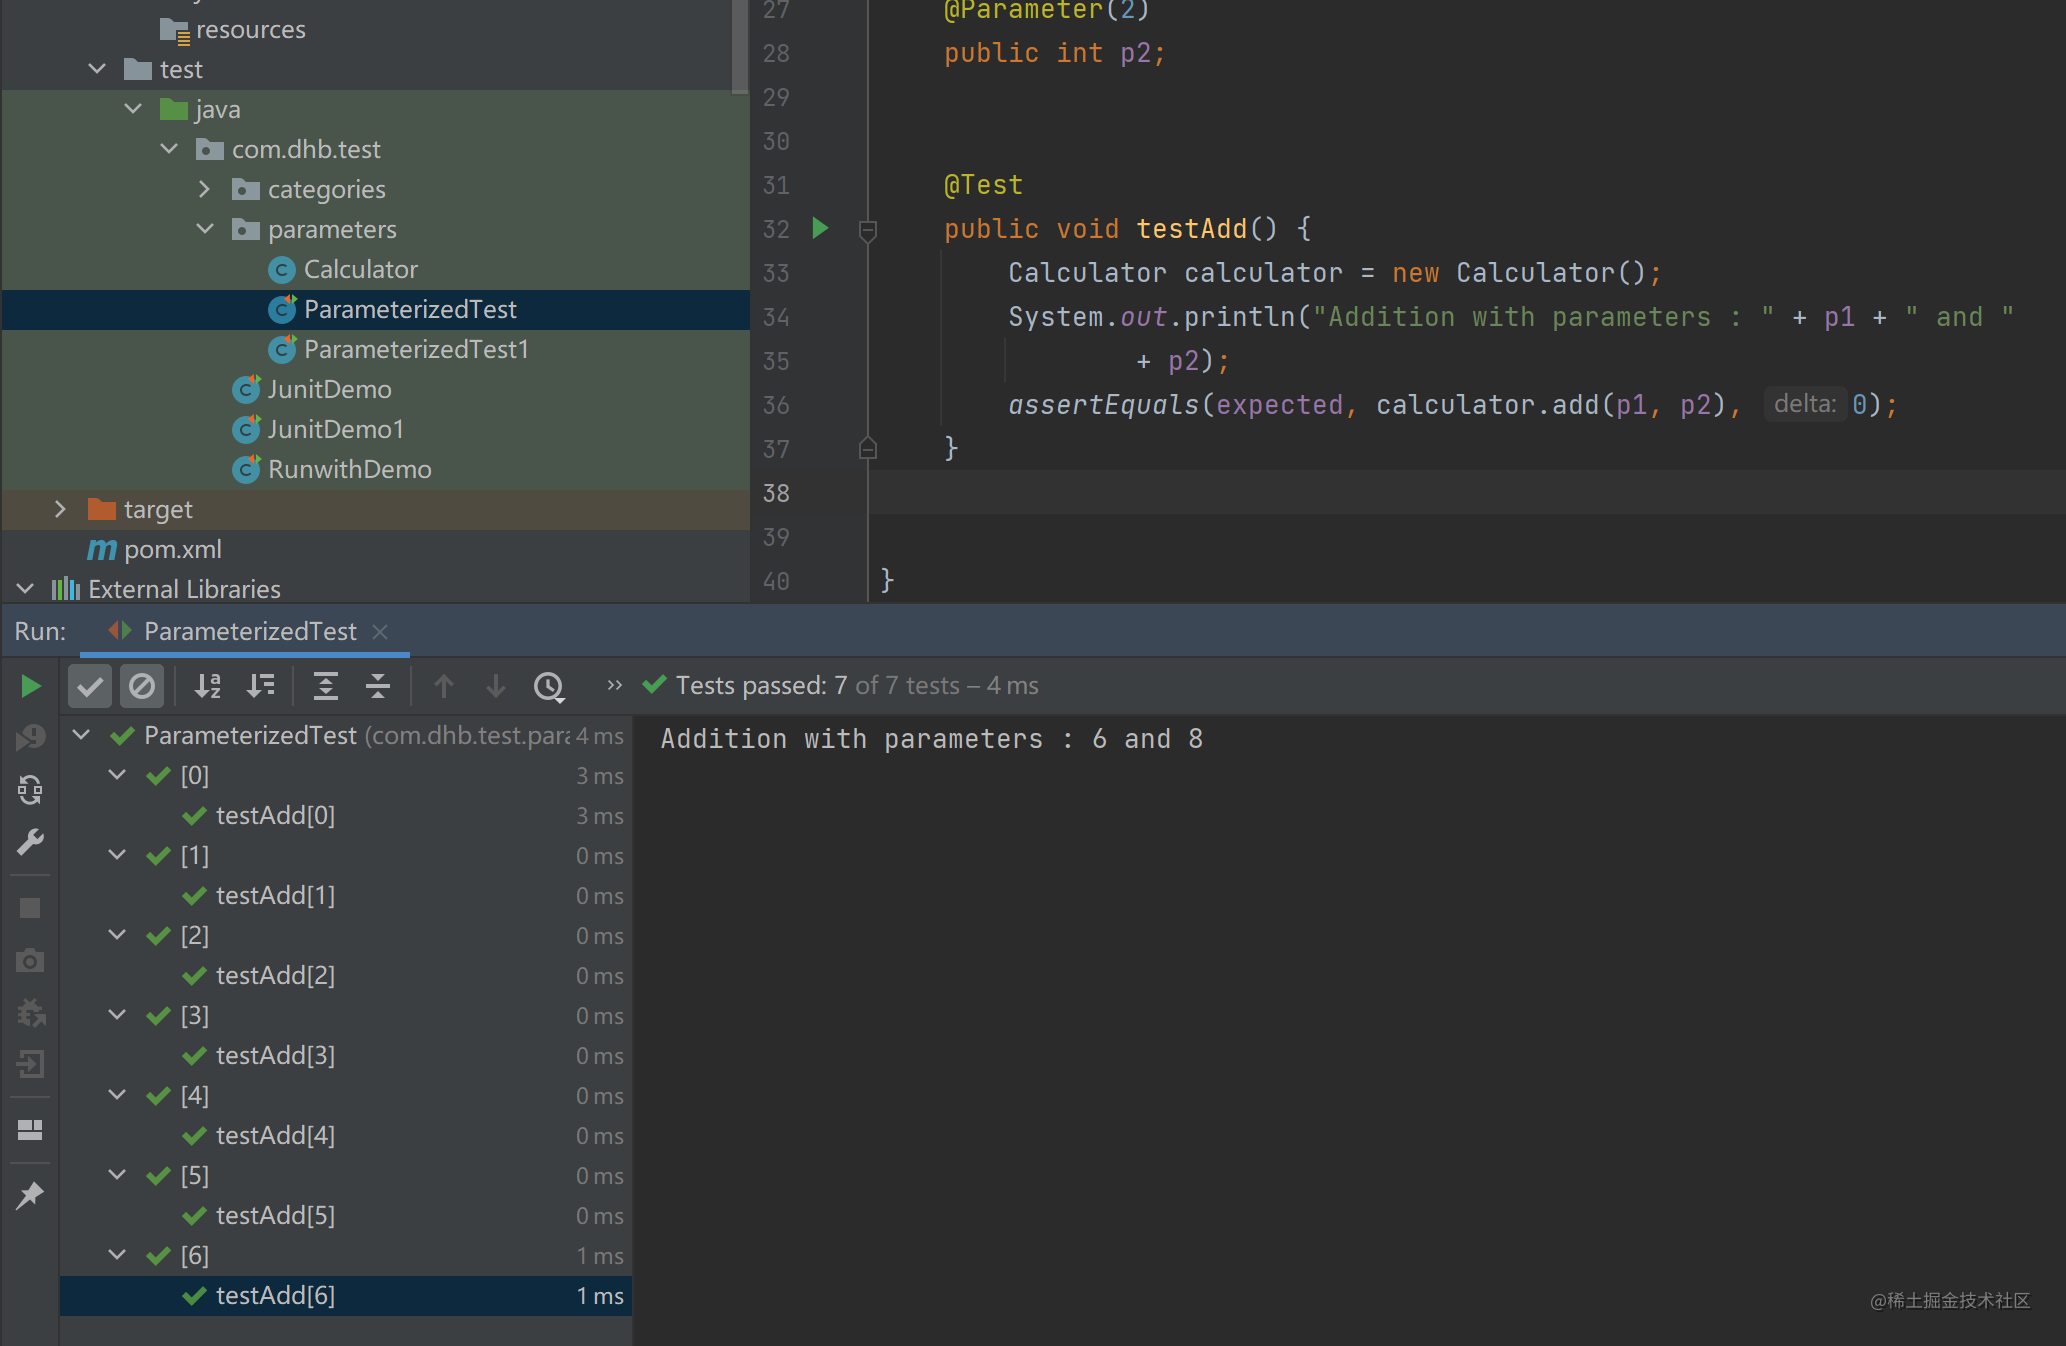Open JunitDemo1 class
This screenshot has height=1346, width=2066.
[318, 429]
